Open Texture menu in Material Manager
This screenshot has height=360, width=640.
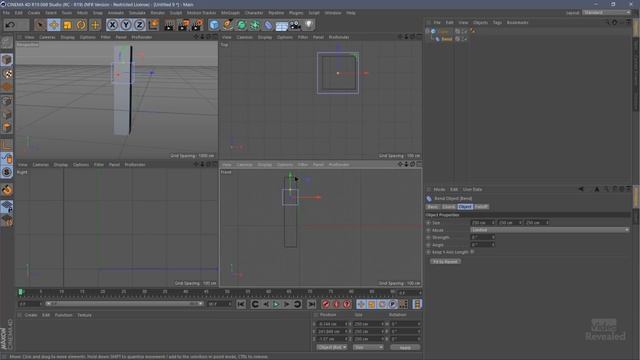pyautogui.click(x=84, y=315)
